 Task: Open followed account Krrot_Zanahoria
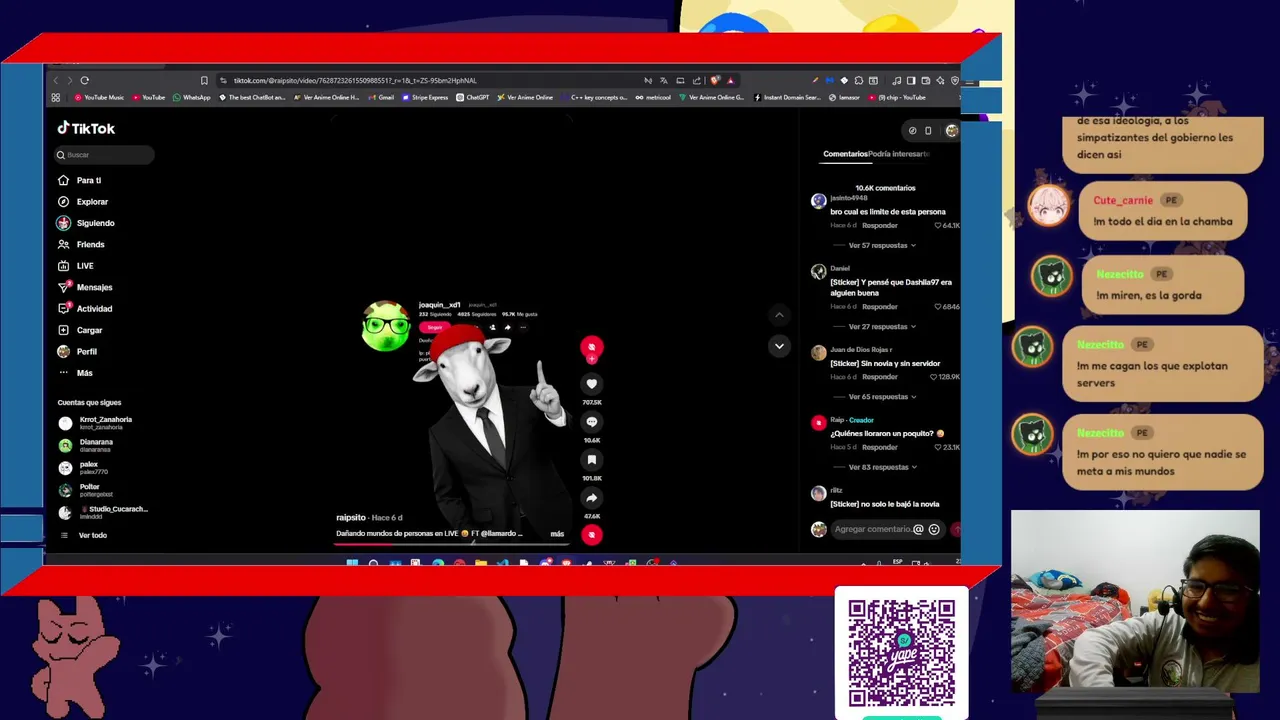[x=95, y=423]
